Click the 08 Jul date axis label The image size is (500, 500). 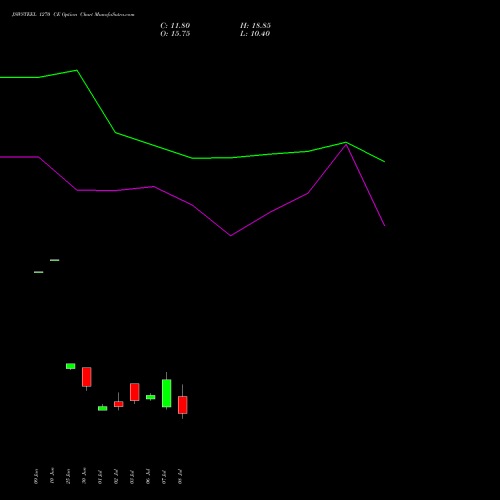click(180, 477)
